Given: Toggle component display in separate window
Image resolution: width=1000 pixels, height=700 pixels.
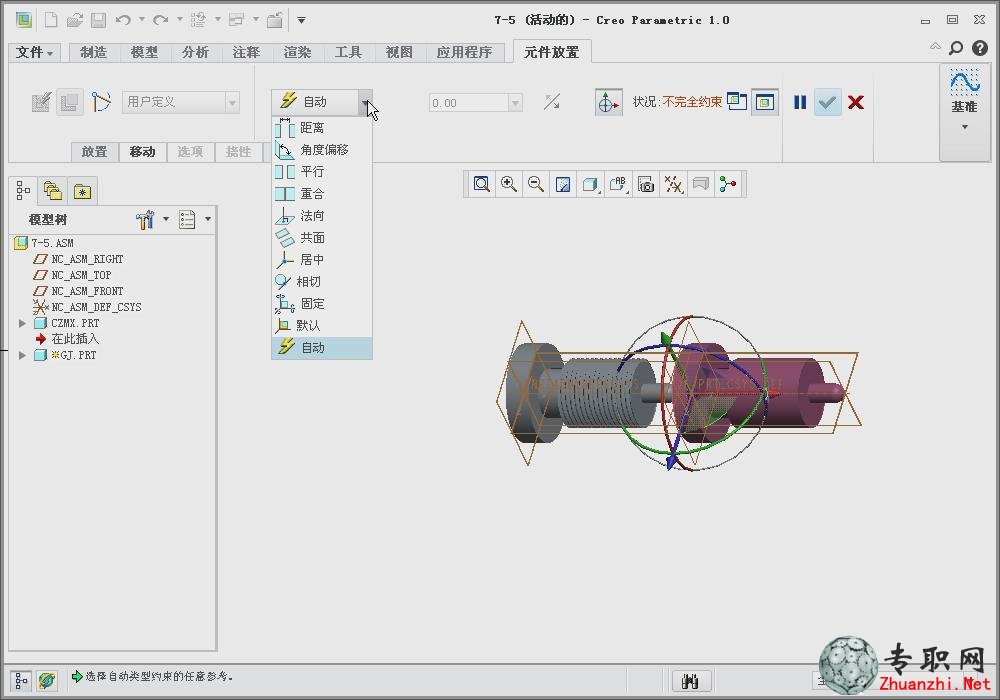Looking at the screenshot, I should tap(737, 102).
